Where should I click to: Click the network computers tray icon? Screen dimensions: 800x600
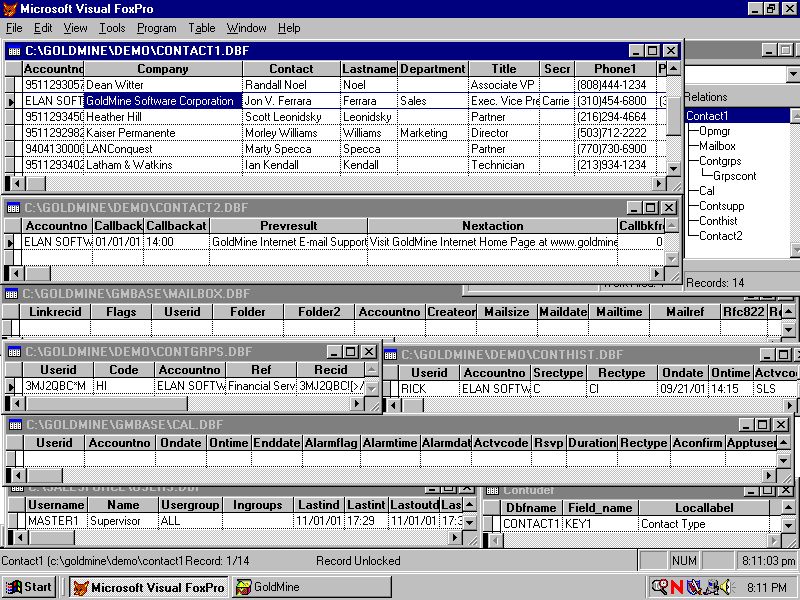709,587
